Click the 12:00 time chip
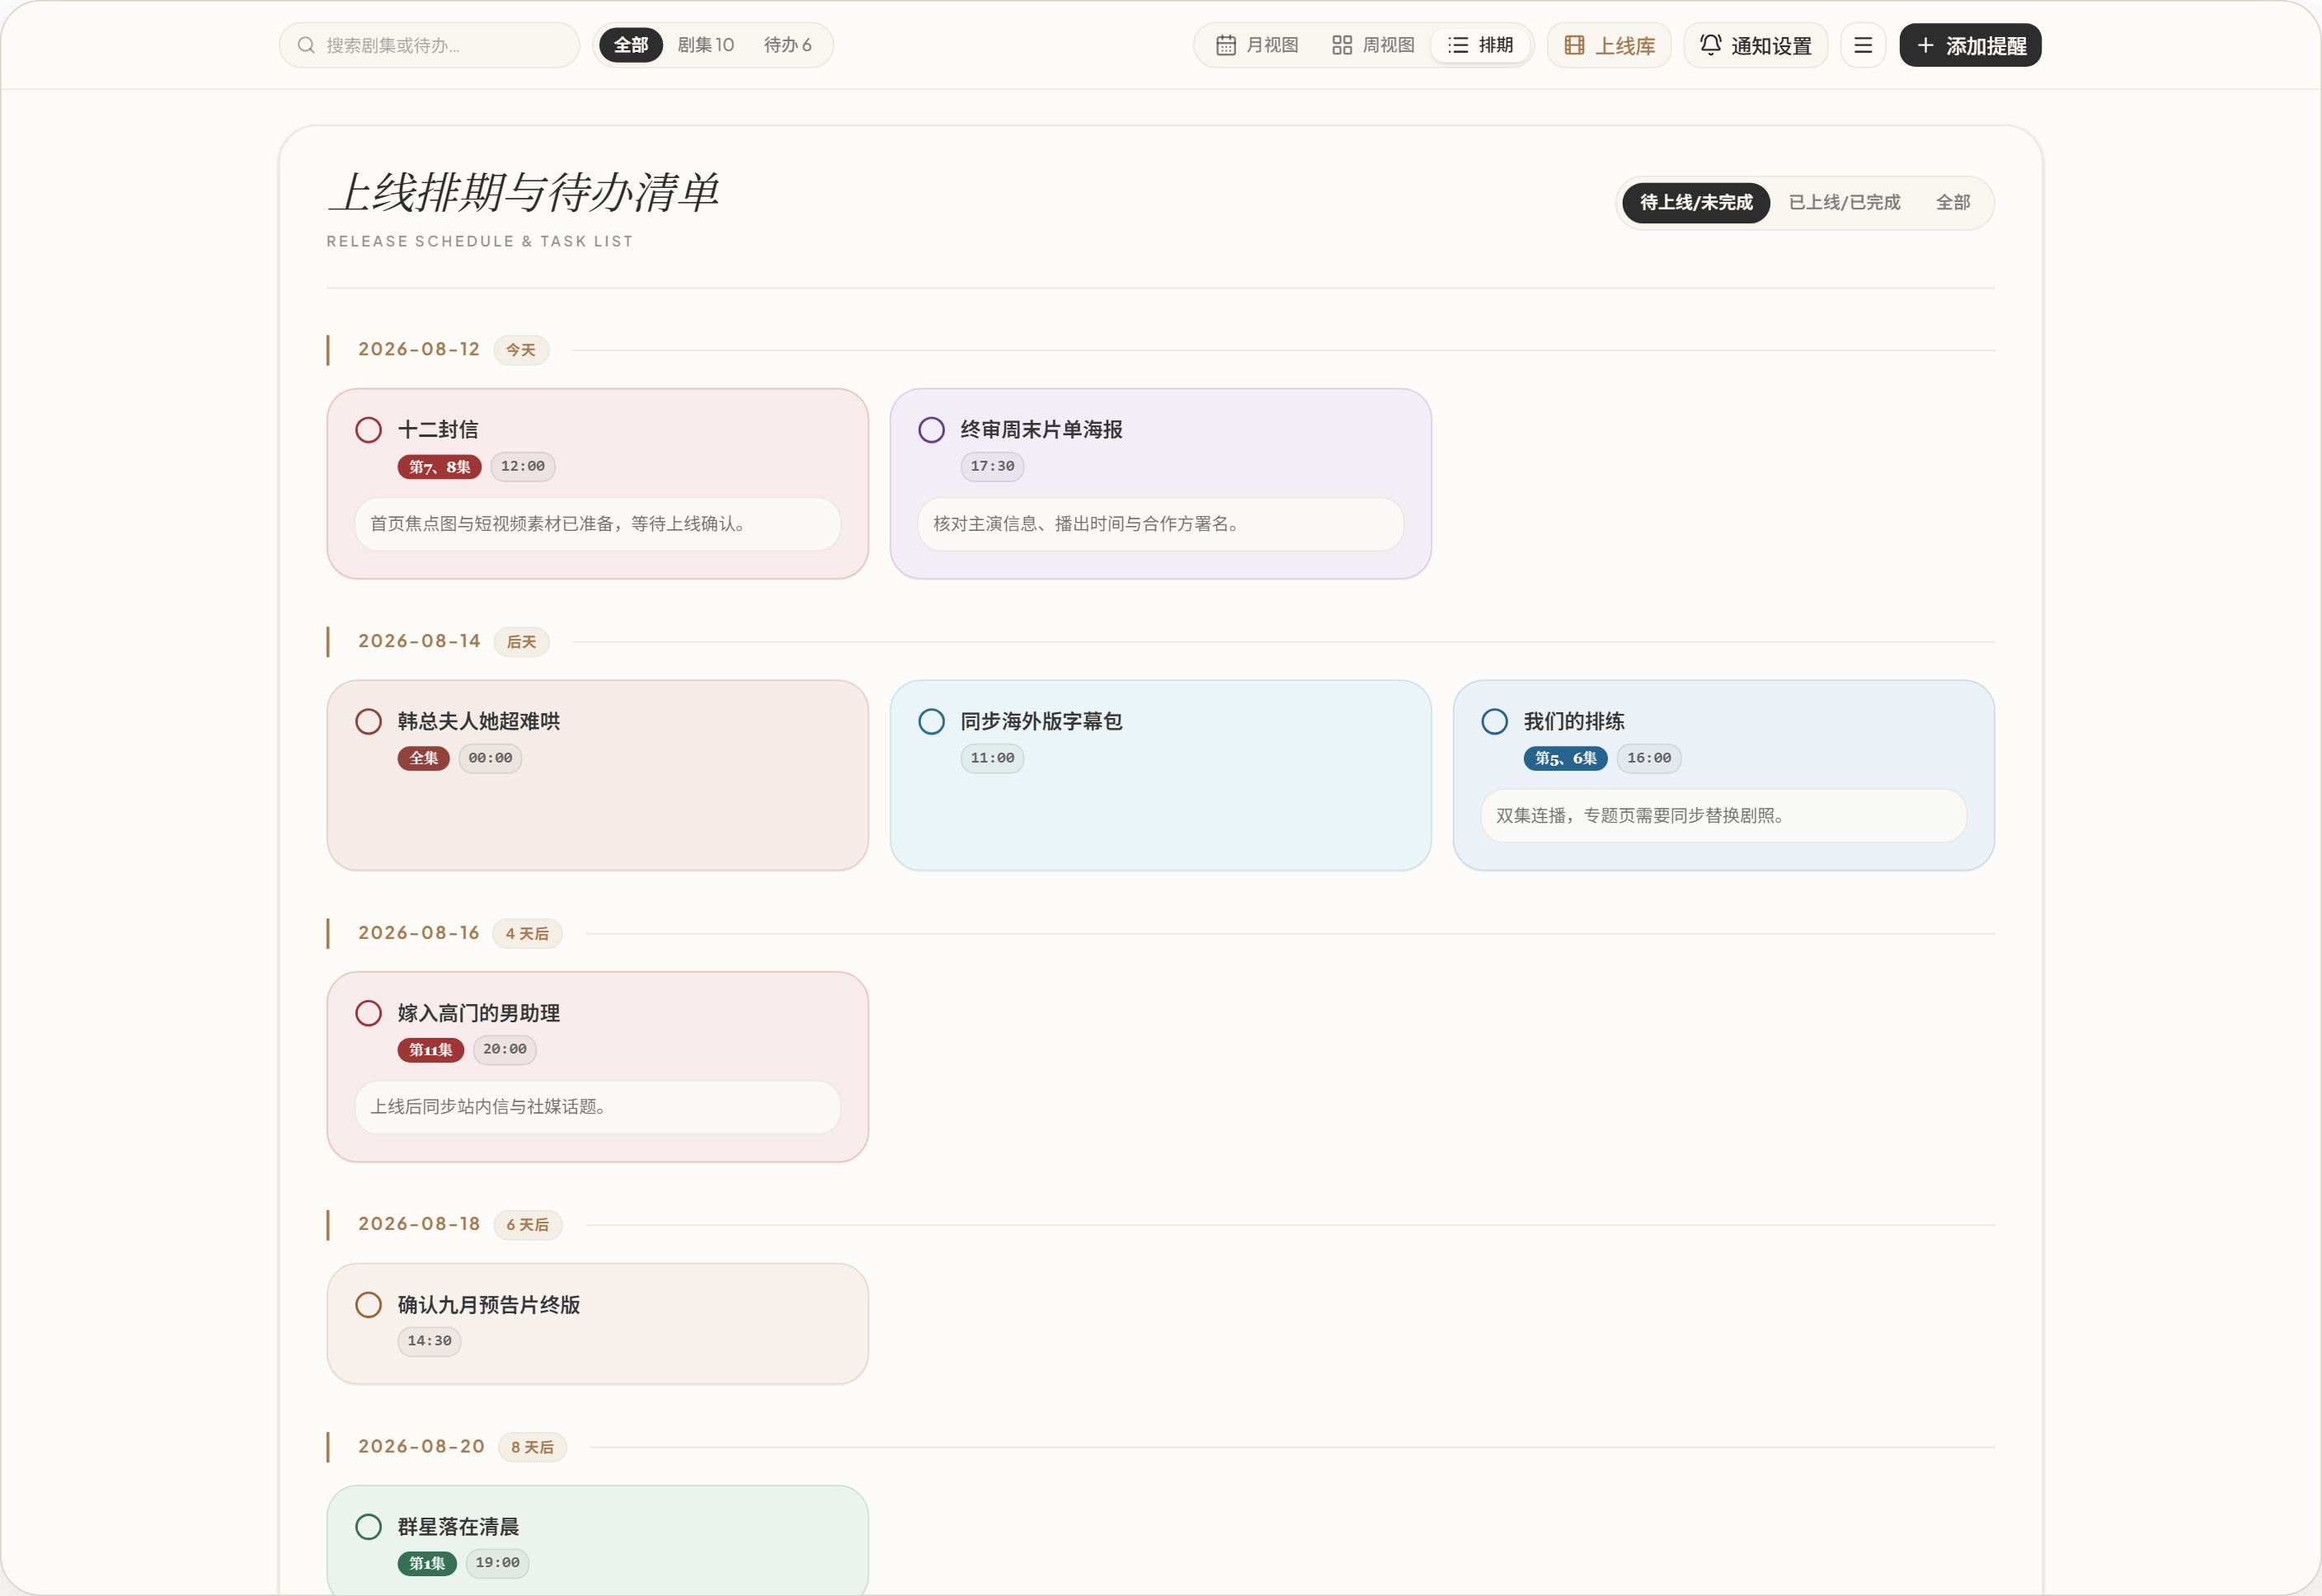 523,467
